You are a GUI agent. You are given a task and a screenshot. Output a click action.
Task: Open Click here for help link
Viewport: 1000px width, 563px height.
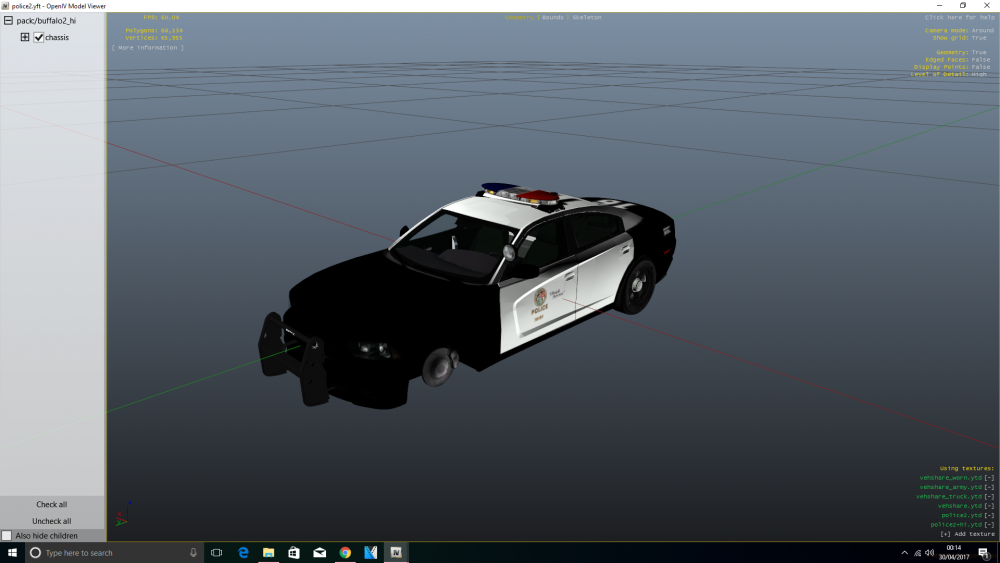[x=959, y=17]
